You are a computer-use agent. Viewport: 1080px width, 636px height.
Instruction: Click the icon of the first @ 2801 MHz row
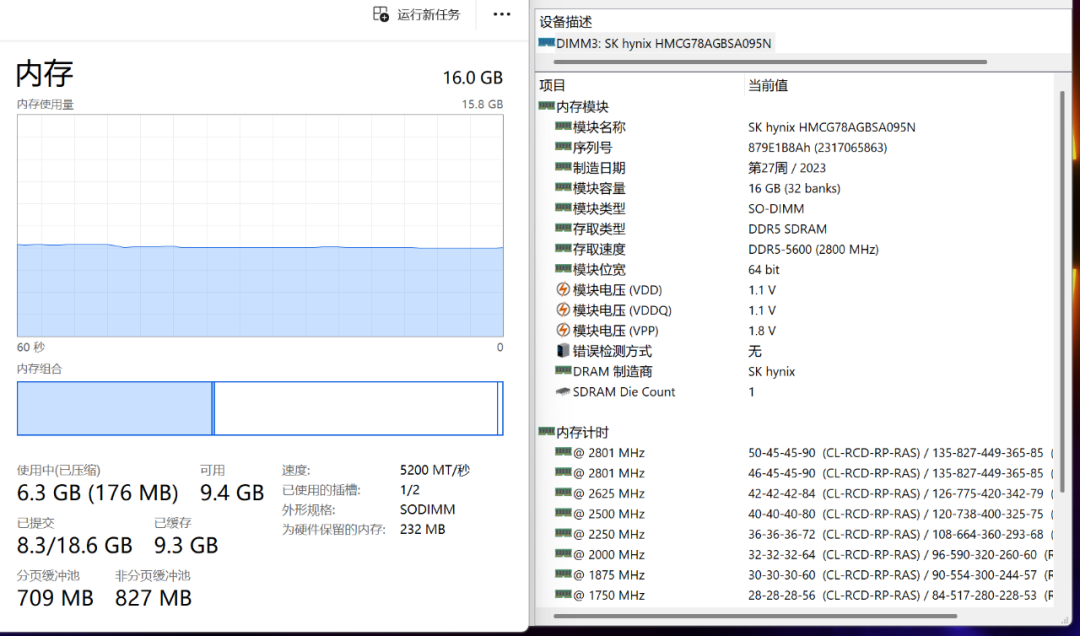click(563, 452)
